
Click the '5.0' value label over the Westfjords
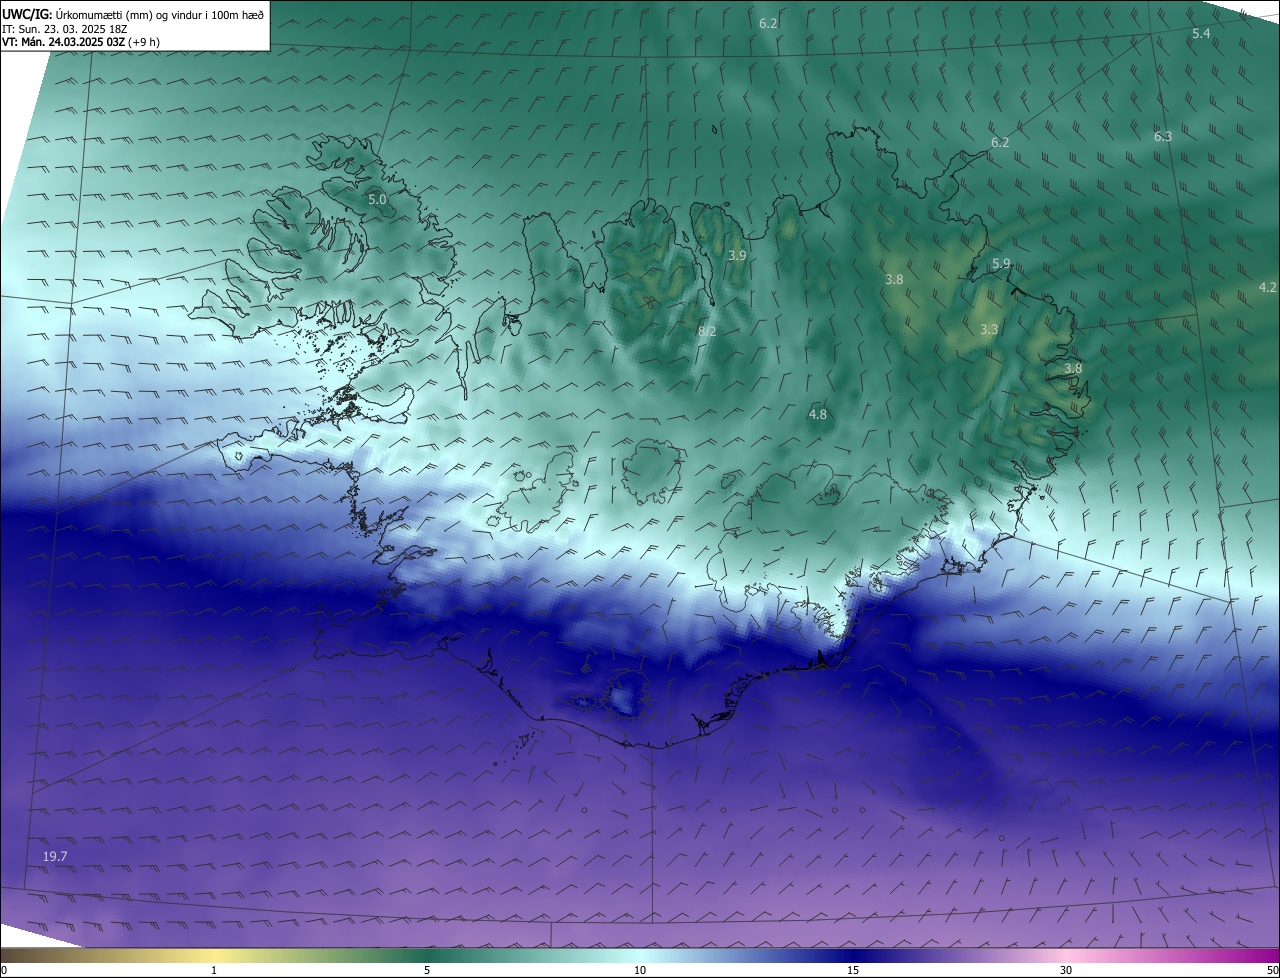click(377, 200)
